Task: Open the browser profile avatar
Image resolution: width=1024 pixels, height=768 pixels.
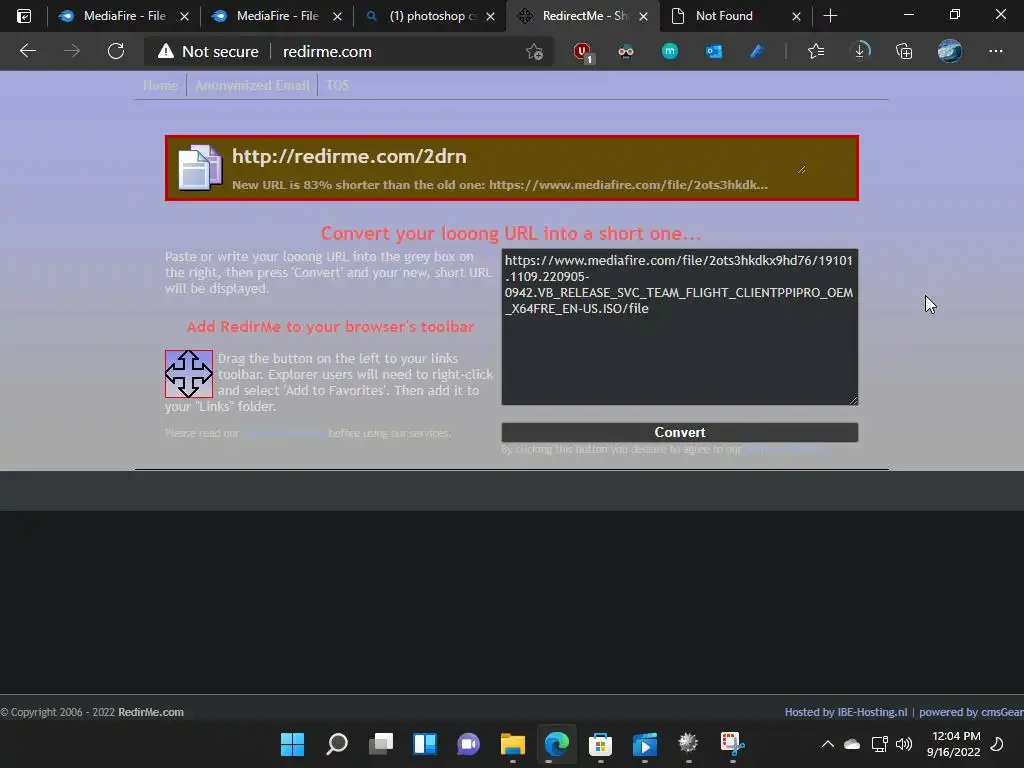Action: click(950, 52)
